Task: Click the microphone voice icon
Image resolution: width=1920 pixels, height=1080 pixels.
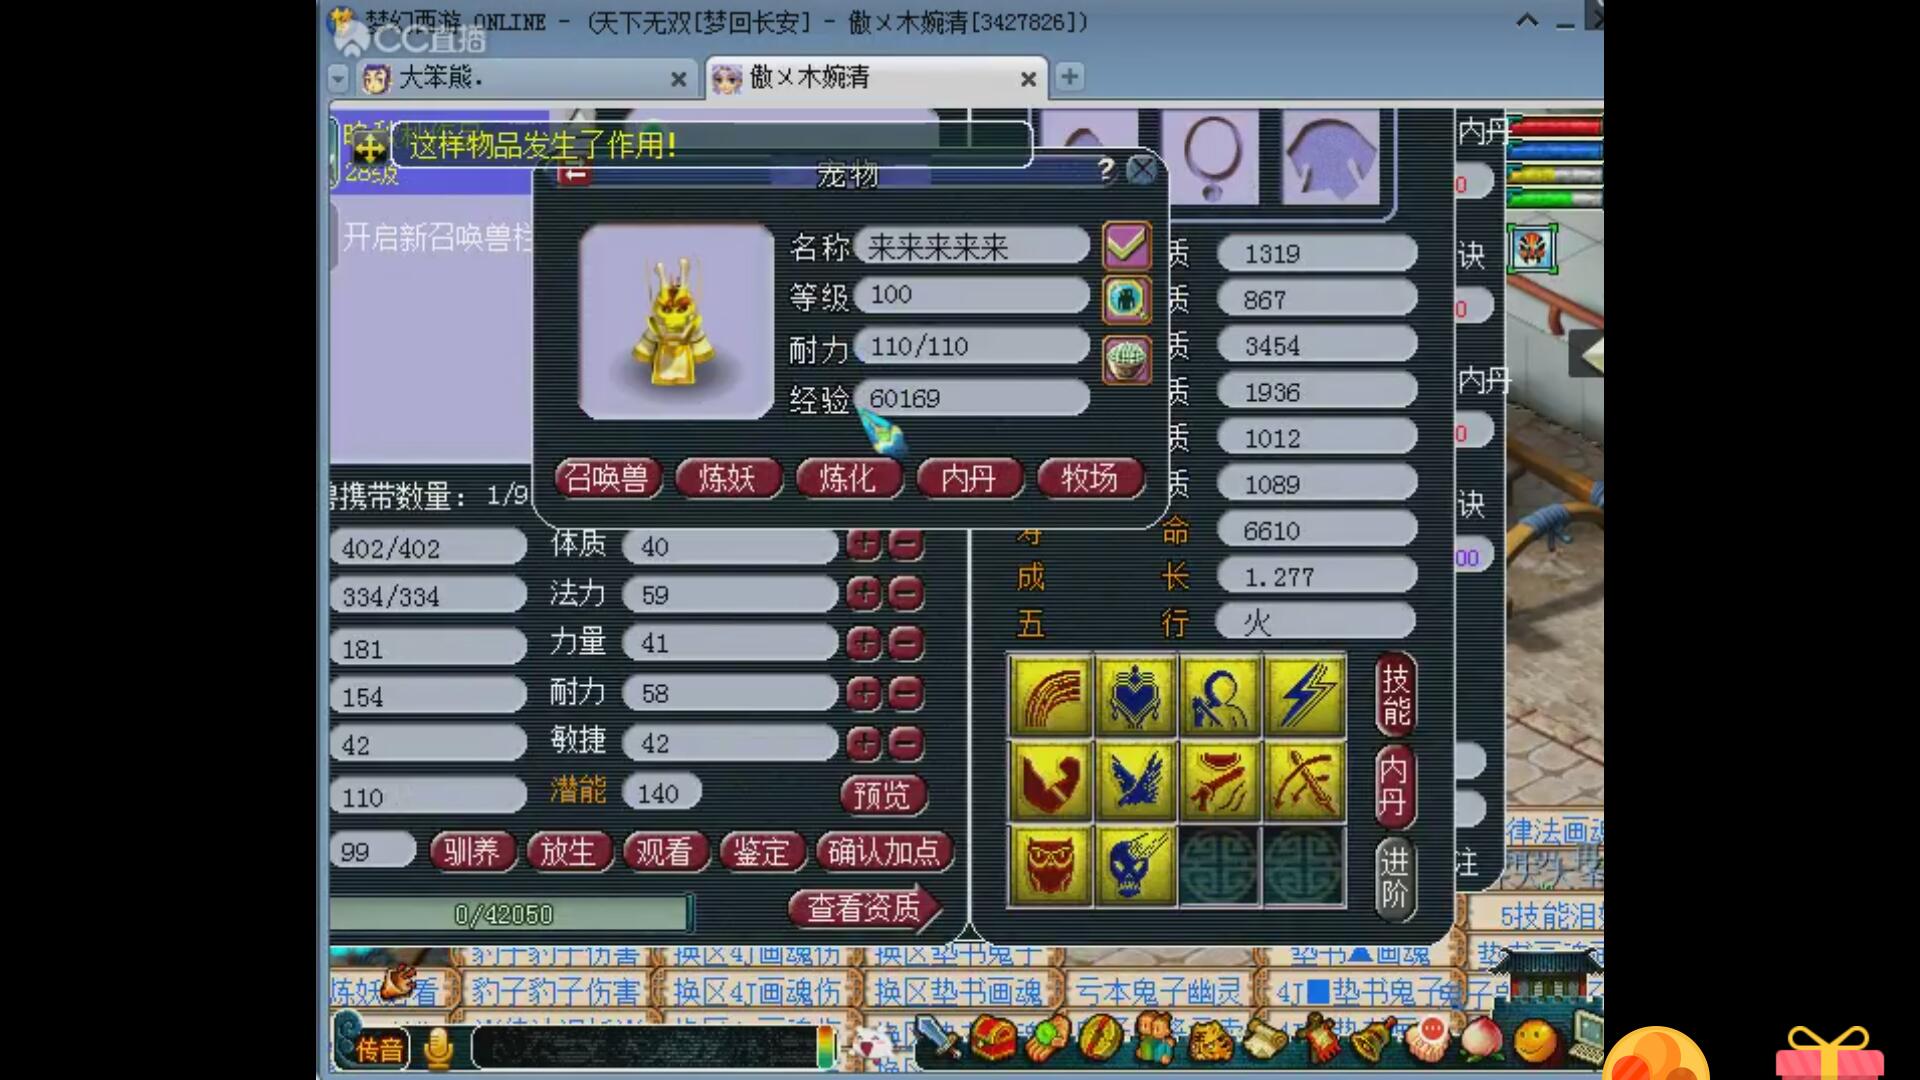Action: (438, 1048)
